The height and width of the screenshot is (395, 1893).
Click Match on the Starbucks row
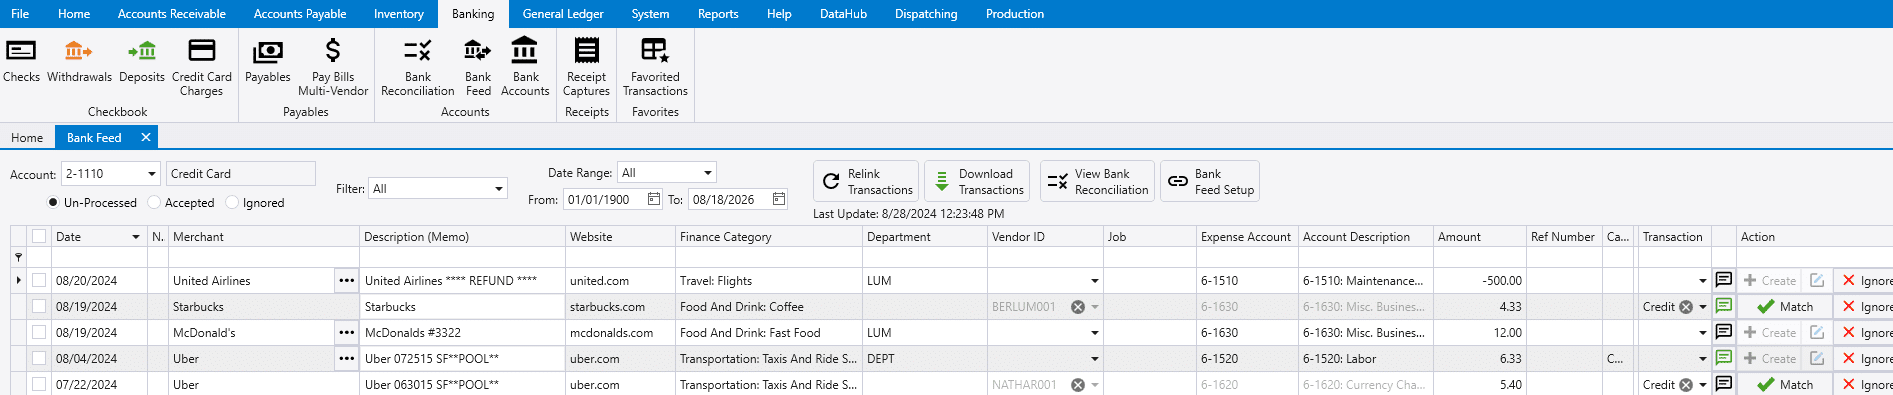click(x=1785, y=306)
